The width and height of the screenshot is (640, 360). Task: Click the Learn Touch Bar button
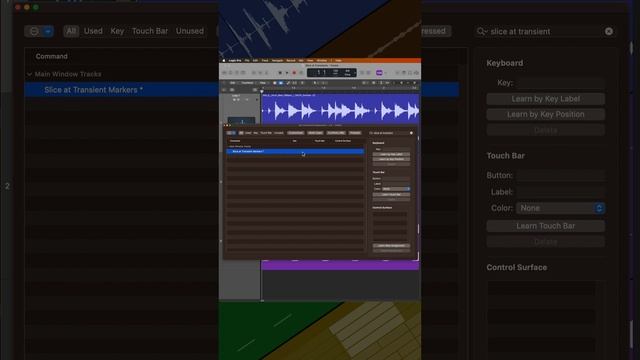(545, 226)
